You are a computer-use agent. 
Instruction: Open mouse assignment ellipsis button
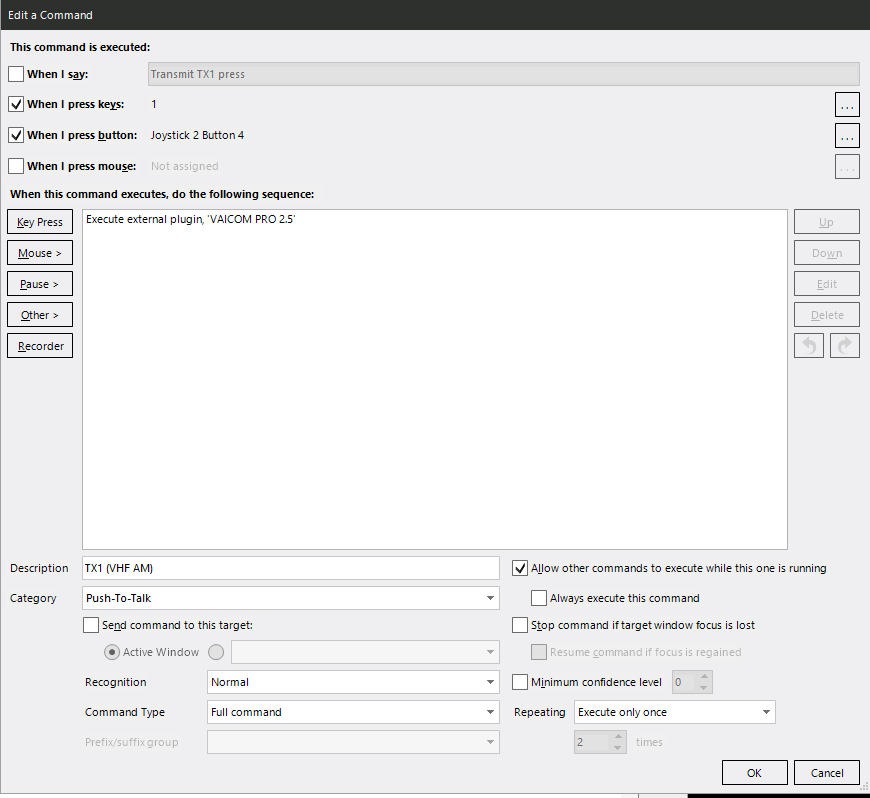pos(847,167)
